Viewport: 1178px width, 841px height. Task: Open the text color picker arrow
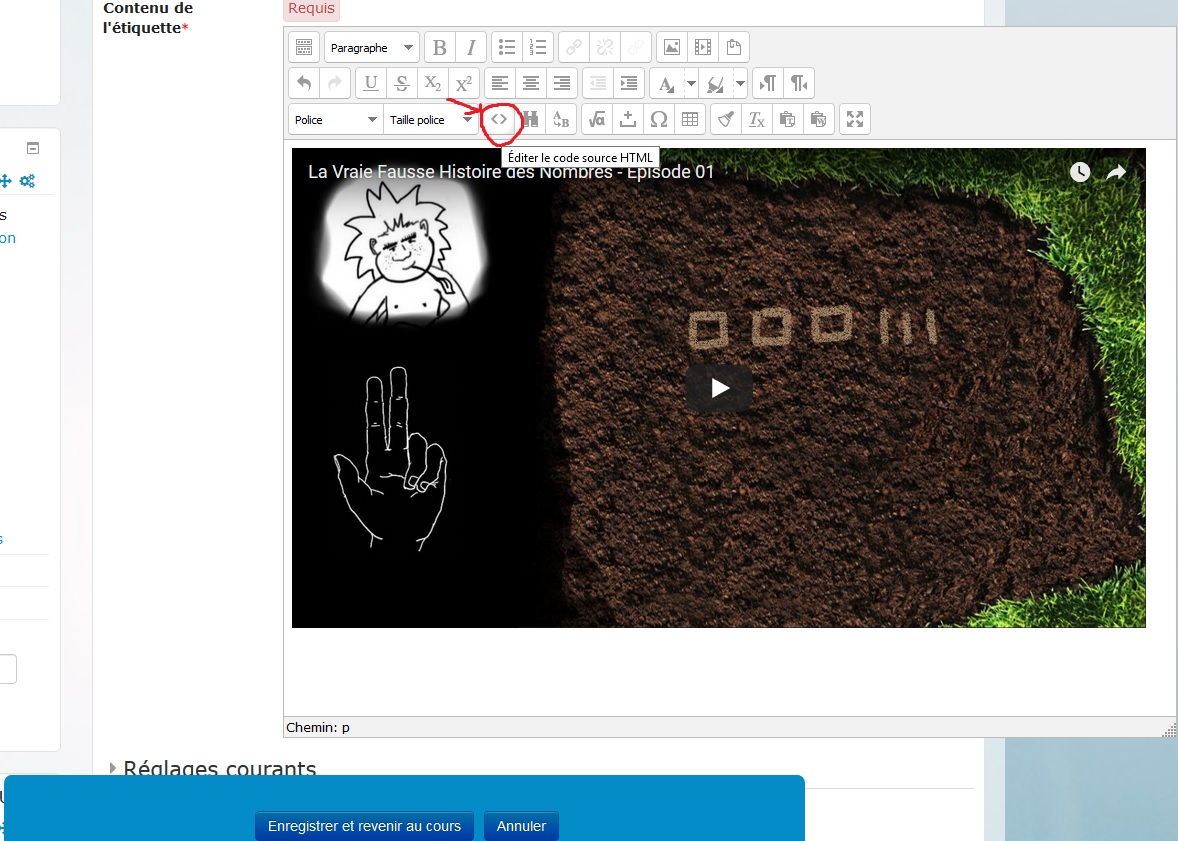(x=691, y=83)
